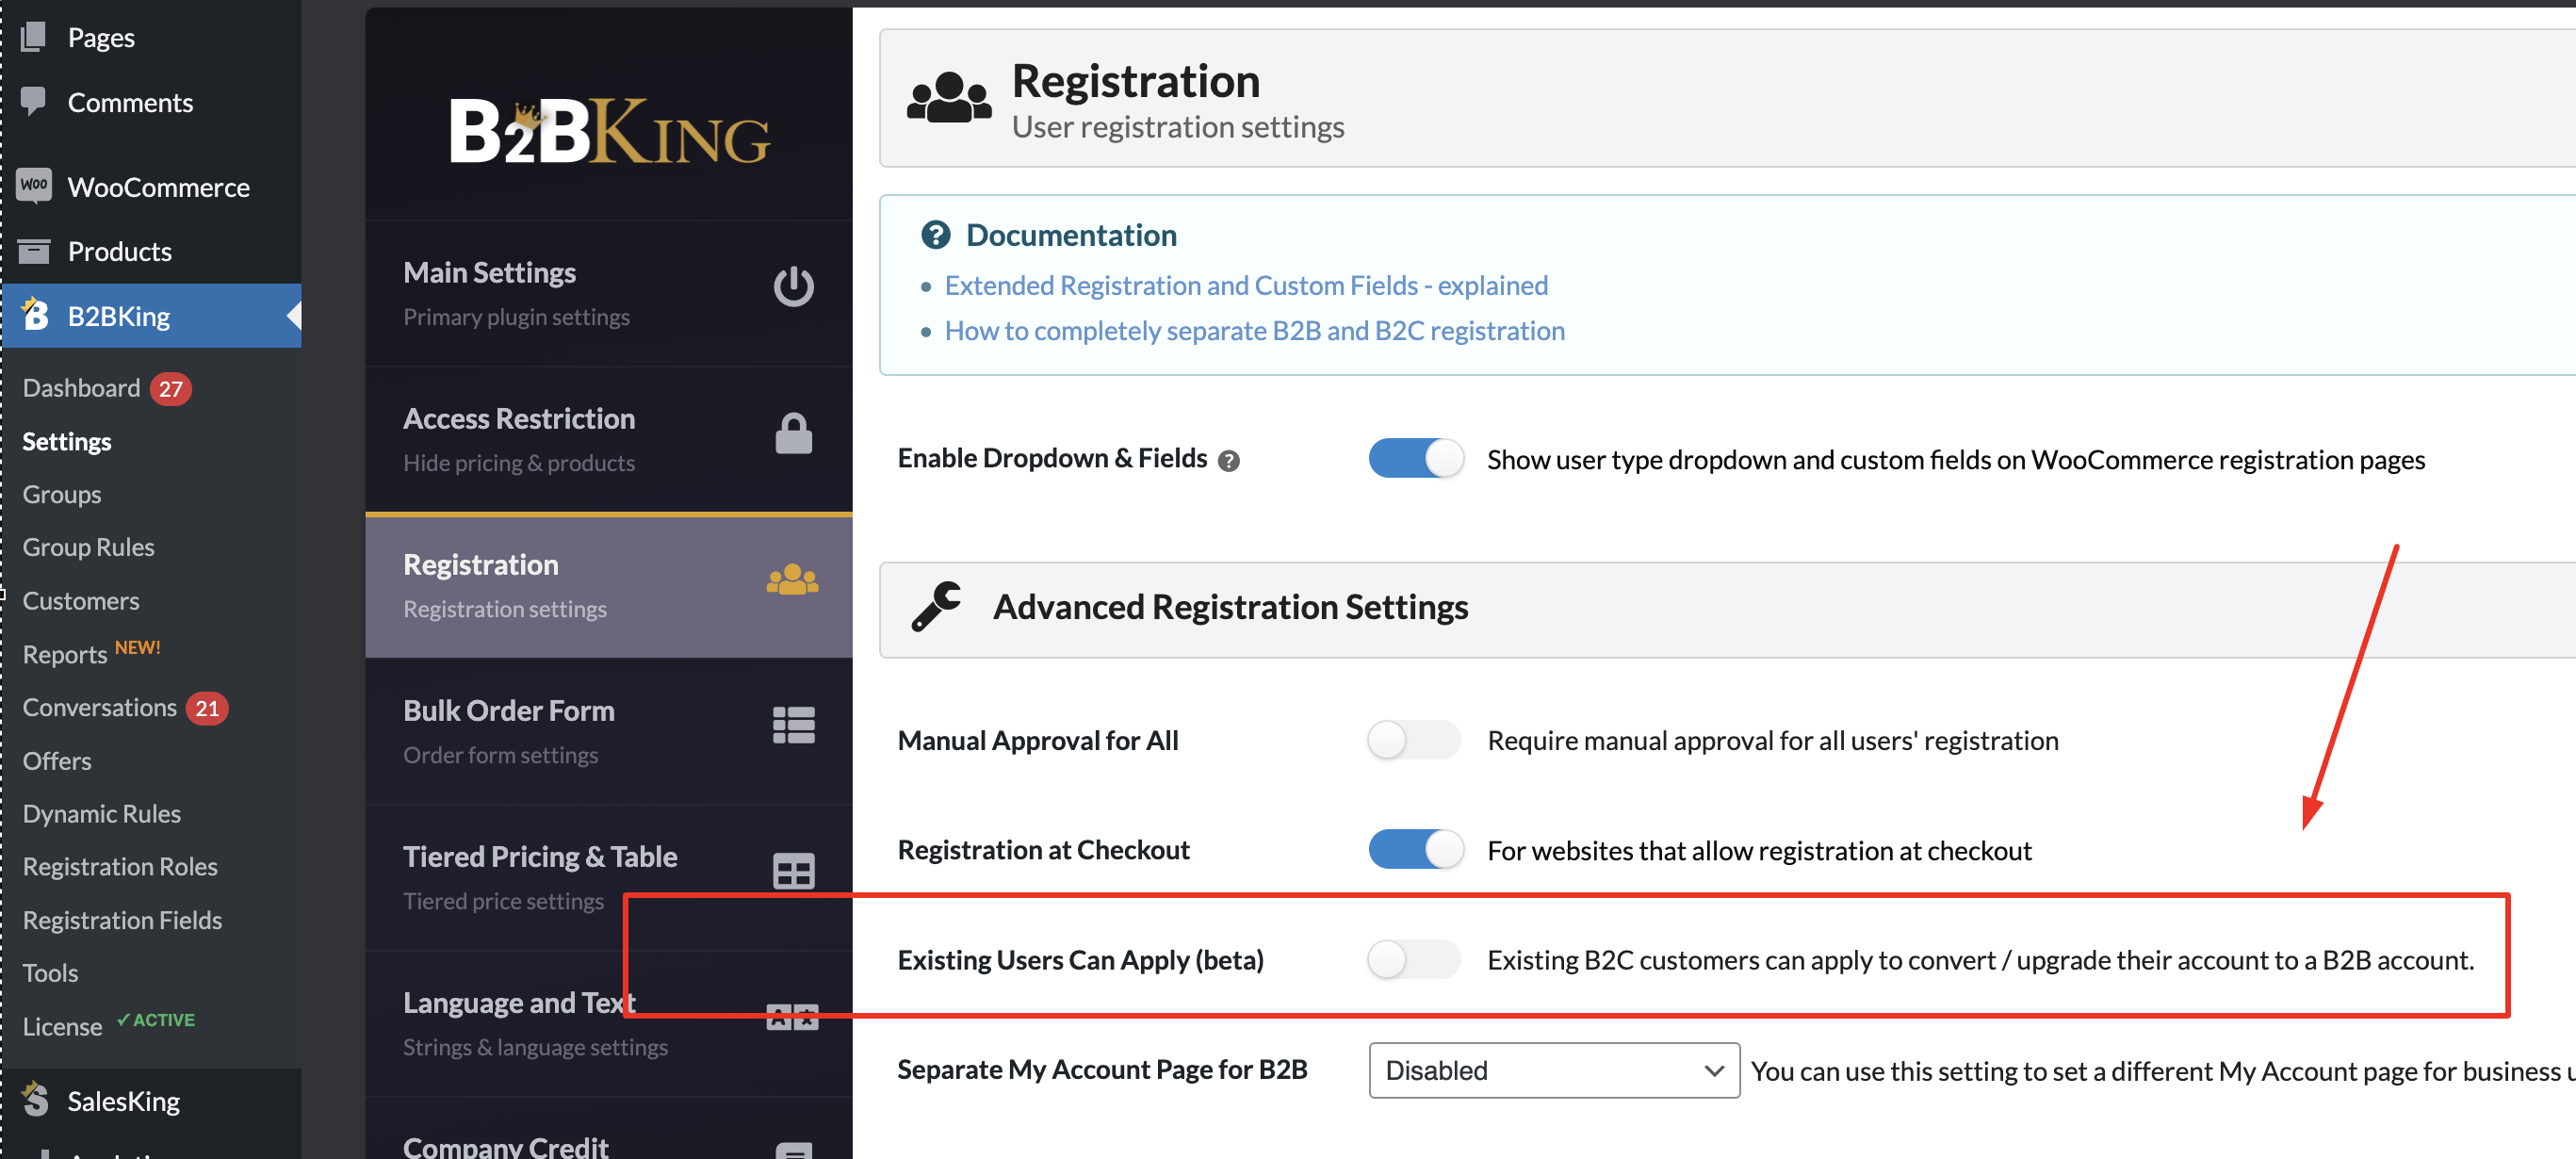Turn on Manual Approval for All toggle
Screen dimensions: 2576x1159
(x=1415, y=740)
